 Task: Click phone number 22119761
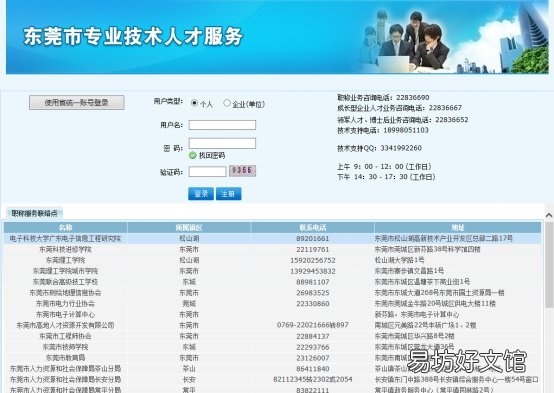pos(313,250)
